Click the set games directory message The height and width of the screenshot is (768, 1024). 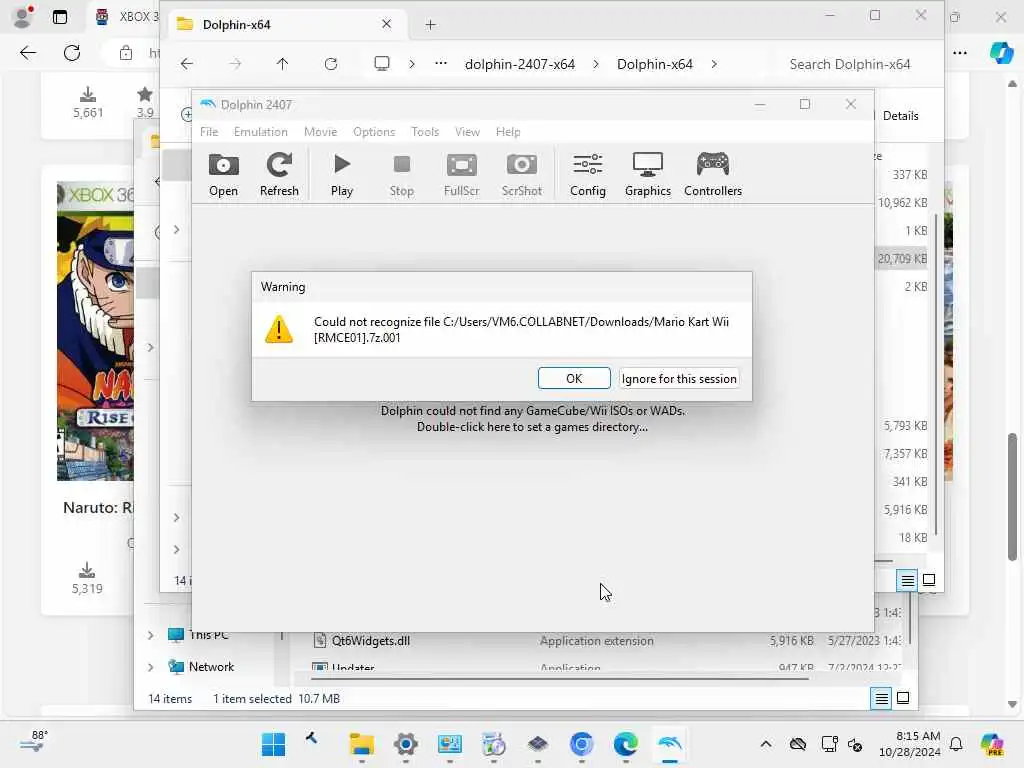click(532, 419)
